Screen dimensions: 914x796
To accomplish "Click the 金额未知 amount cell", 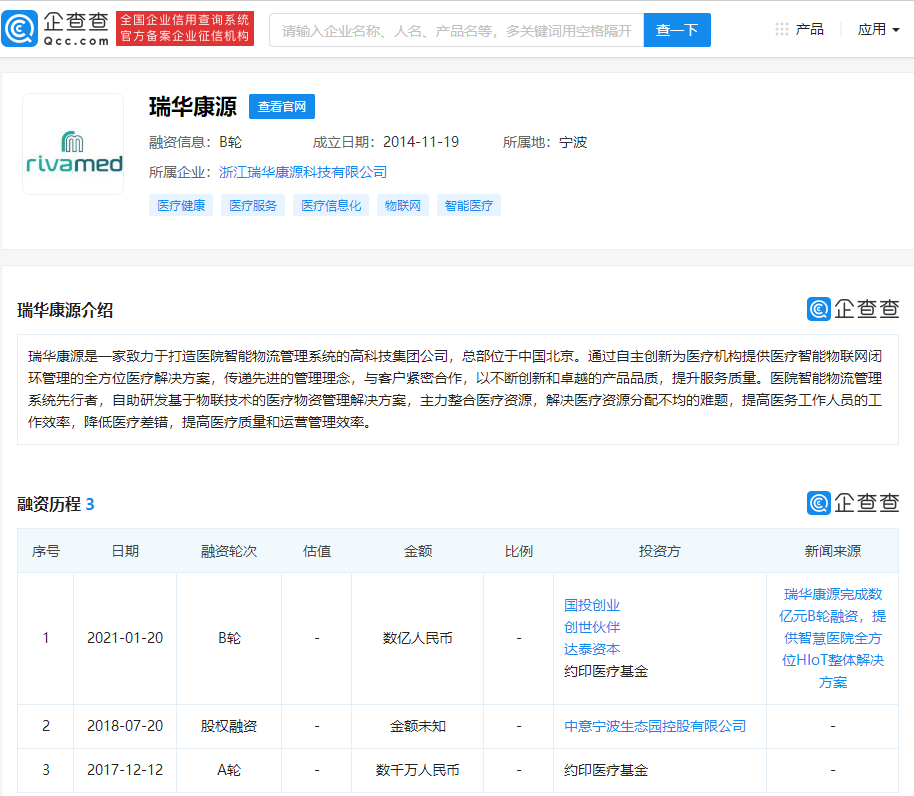I will tap(417, 727).
